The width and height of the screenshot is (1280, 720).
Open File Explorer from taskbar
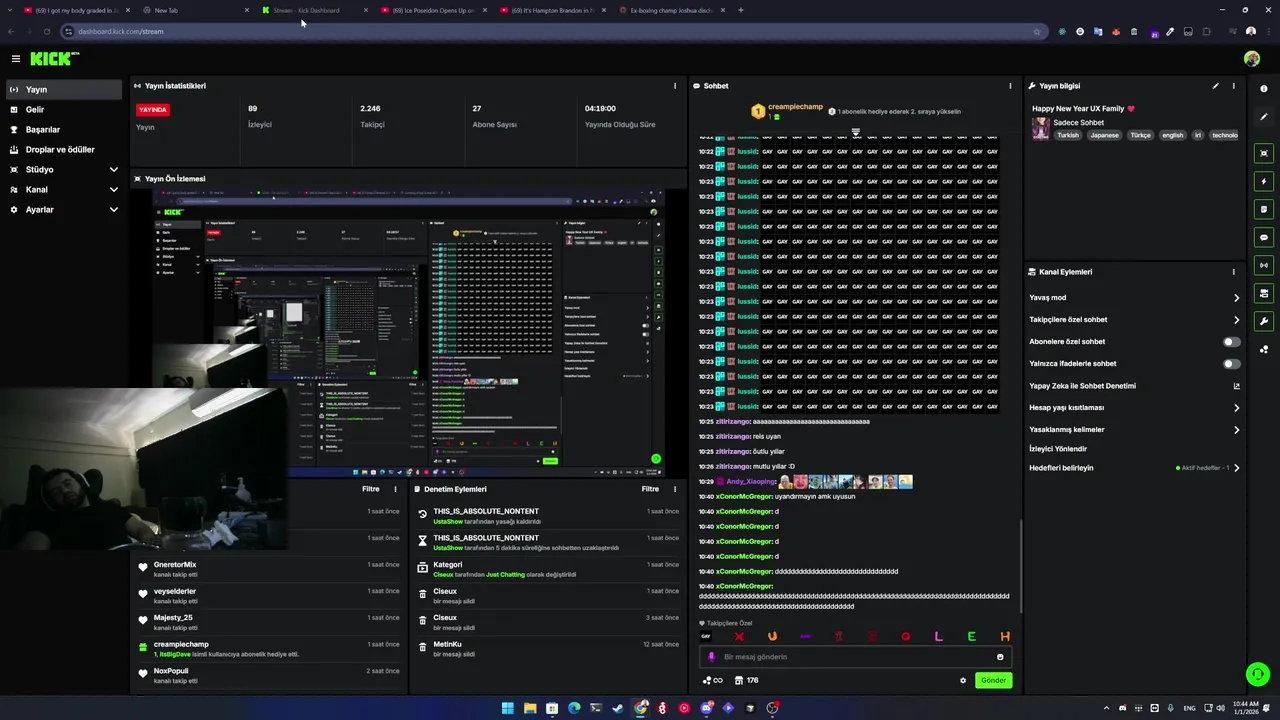(x=530, y=708)
